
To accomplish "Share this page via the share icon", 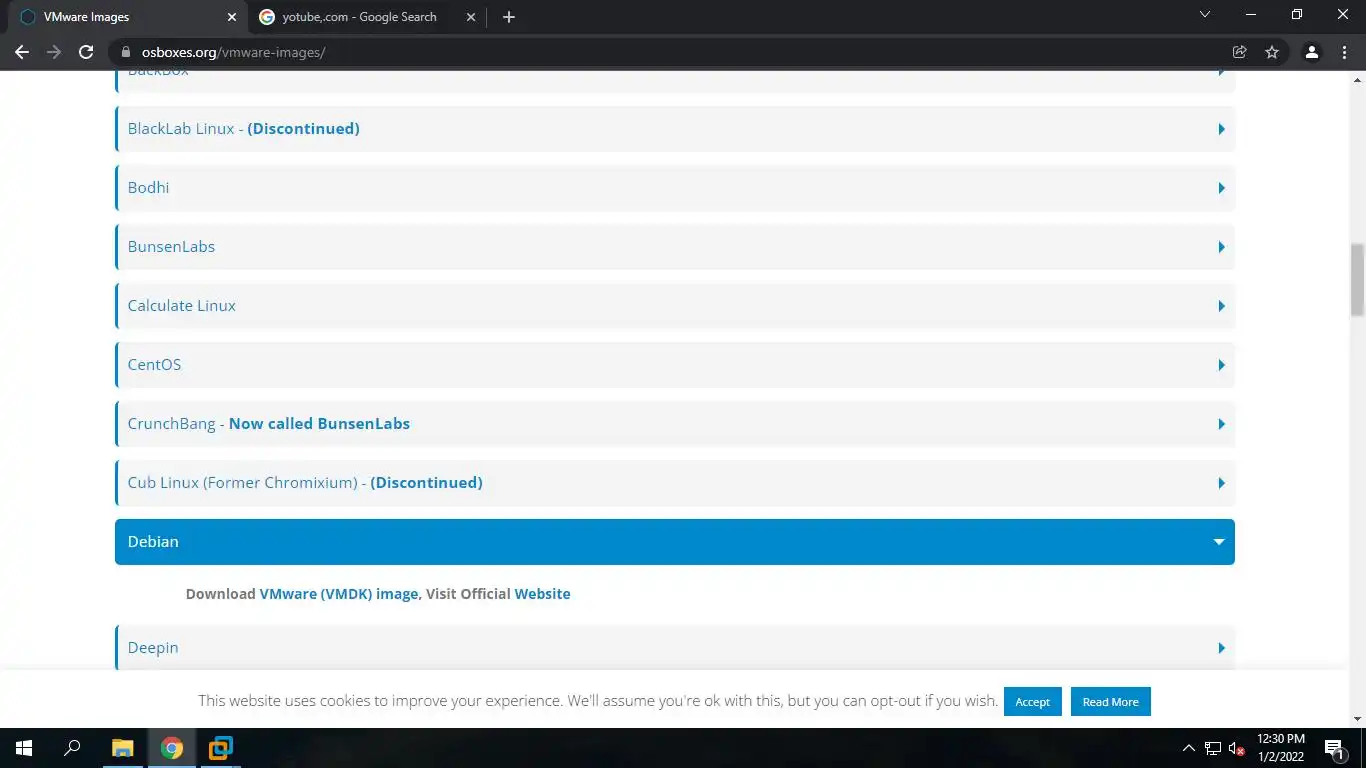I will (1240, 52).
